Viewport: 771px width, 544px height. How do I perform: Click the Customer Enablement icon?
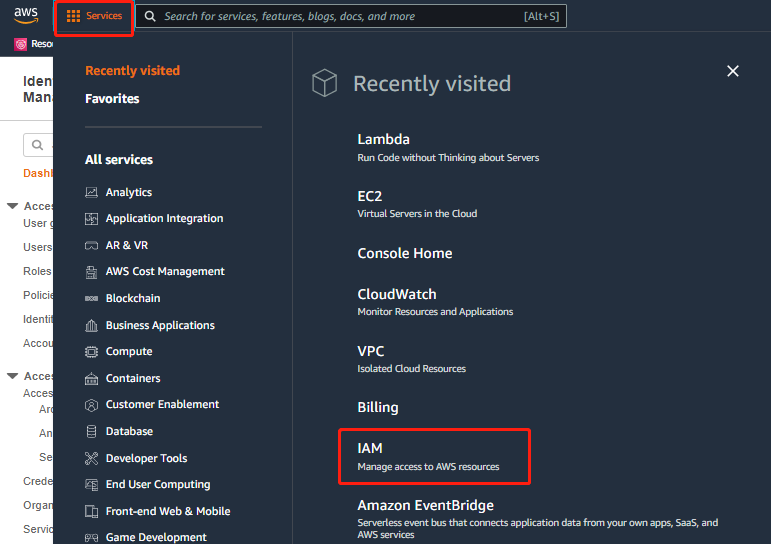click(92, 405)
